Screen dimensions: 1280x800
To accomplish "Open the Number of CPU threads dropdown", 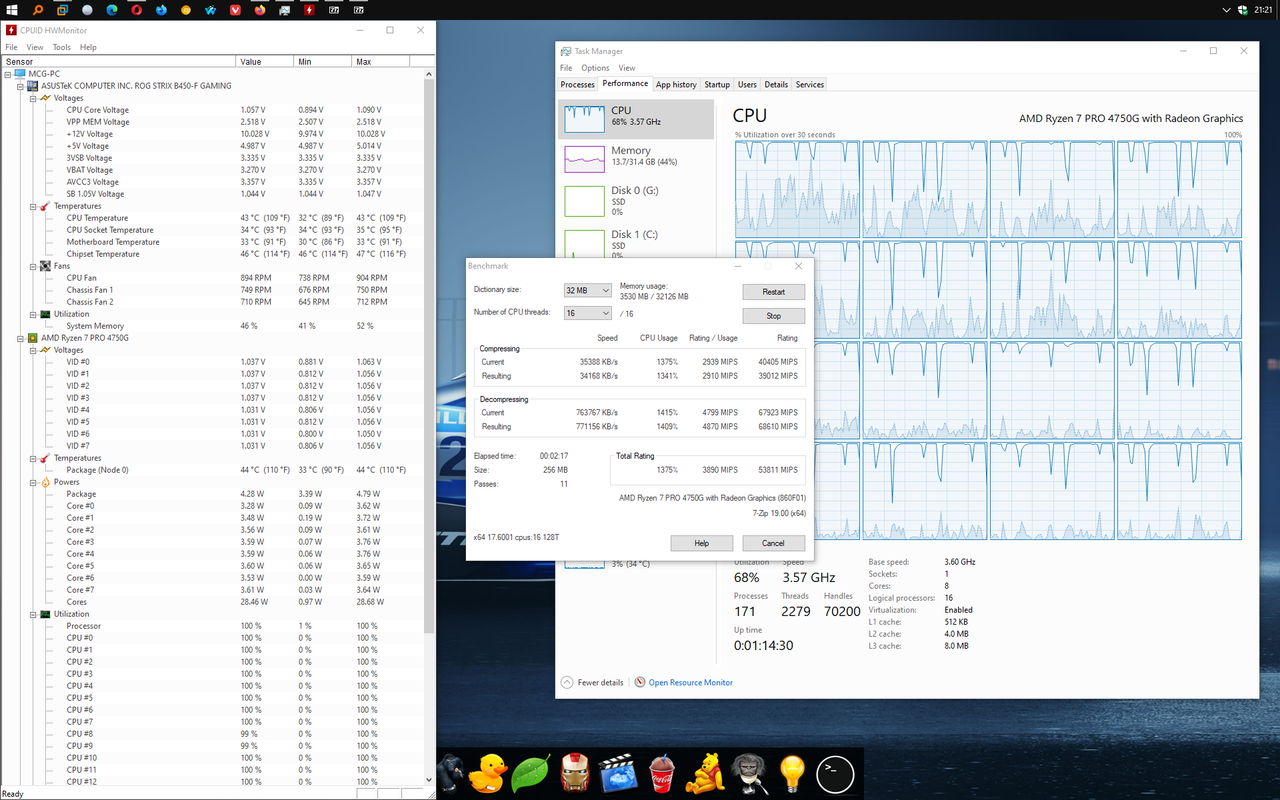I will click(x=587, y=313).
